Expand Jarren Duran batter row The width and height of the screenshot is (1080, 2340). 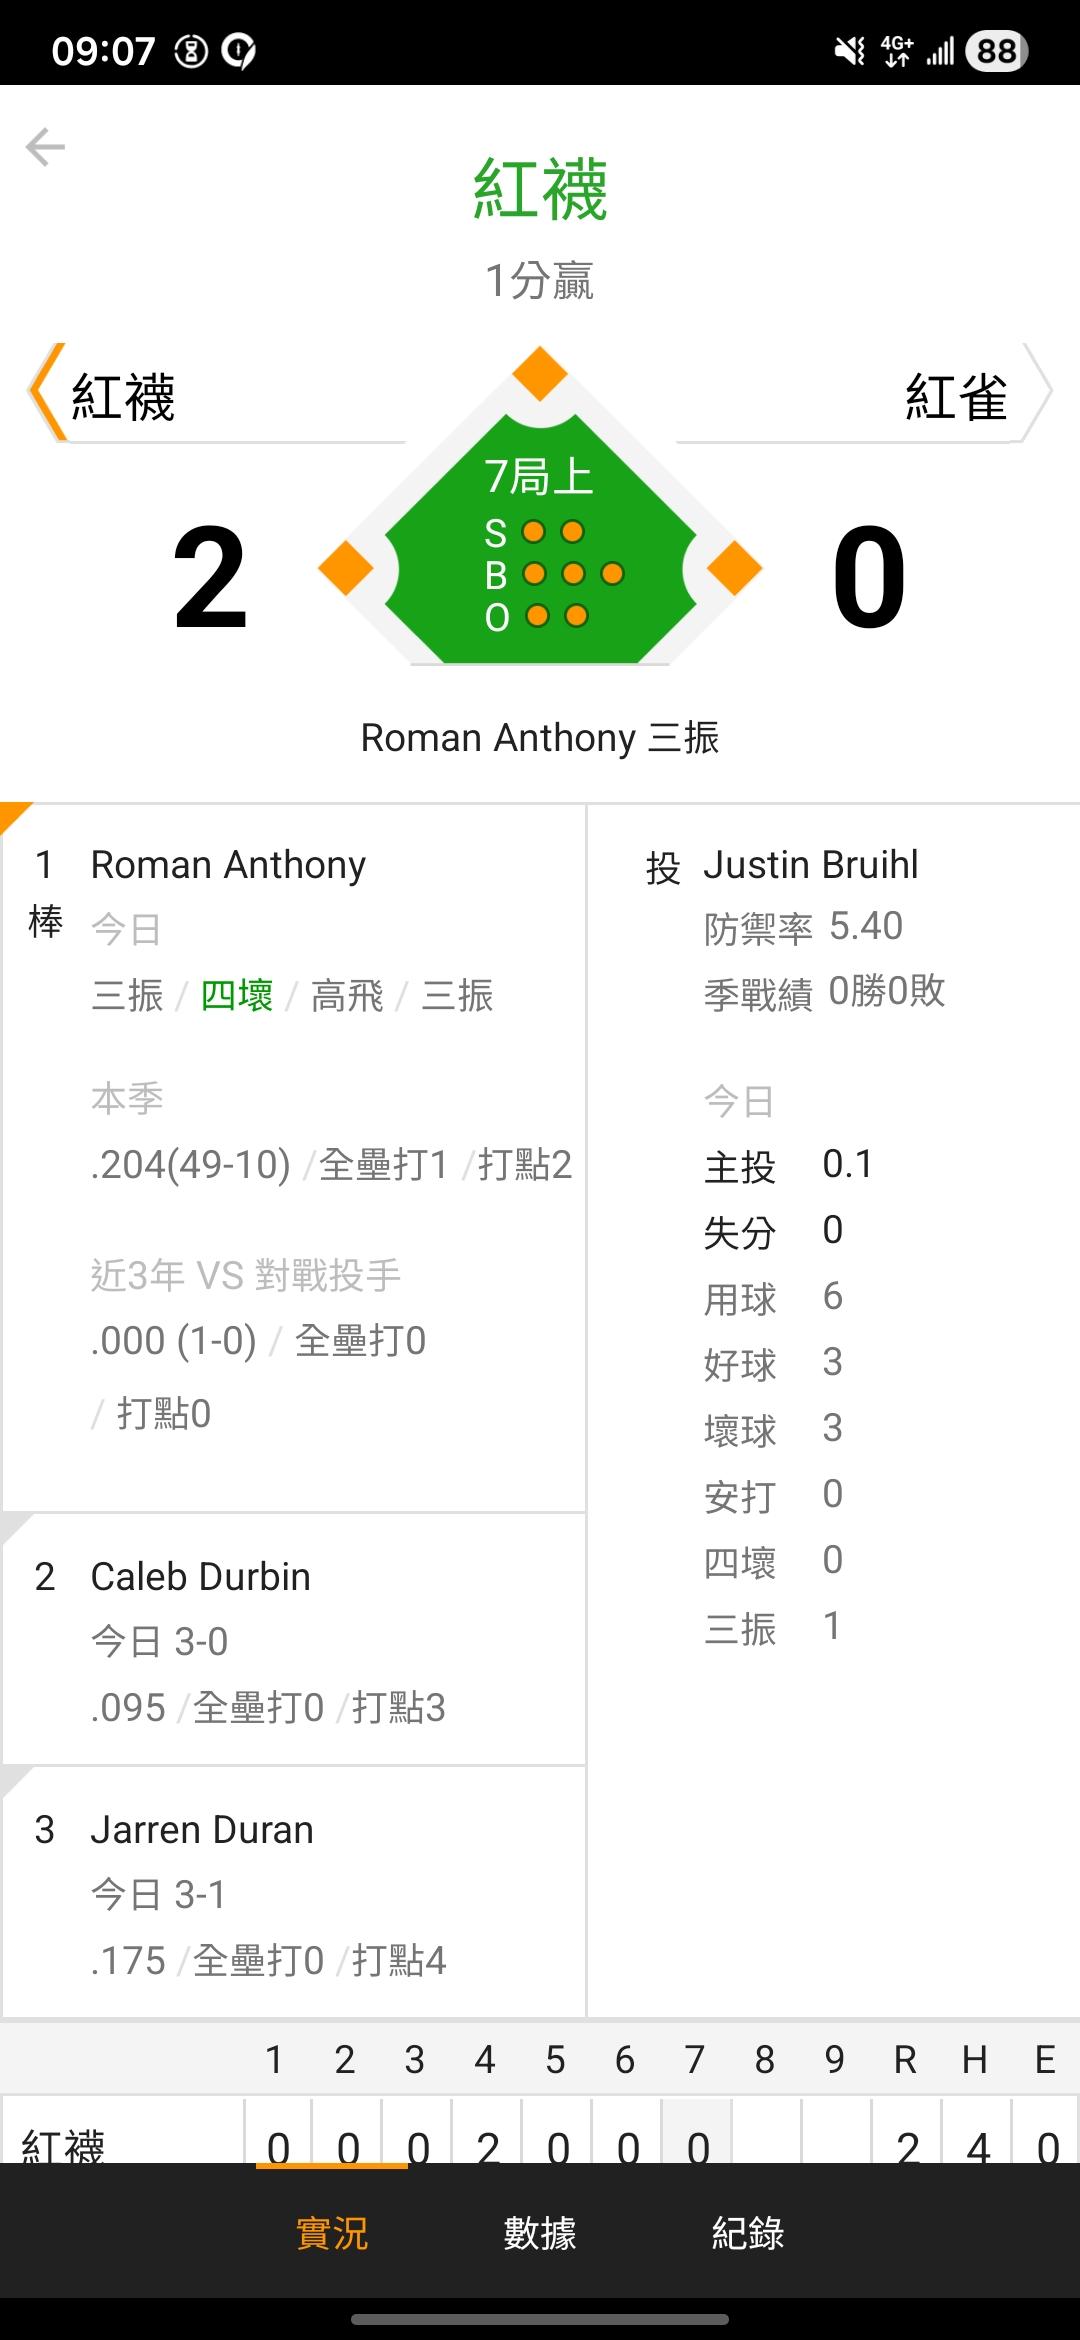pyautogui.click(x=293, y=1893)
